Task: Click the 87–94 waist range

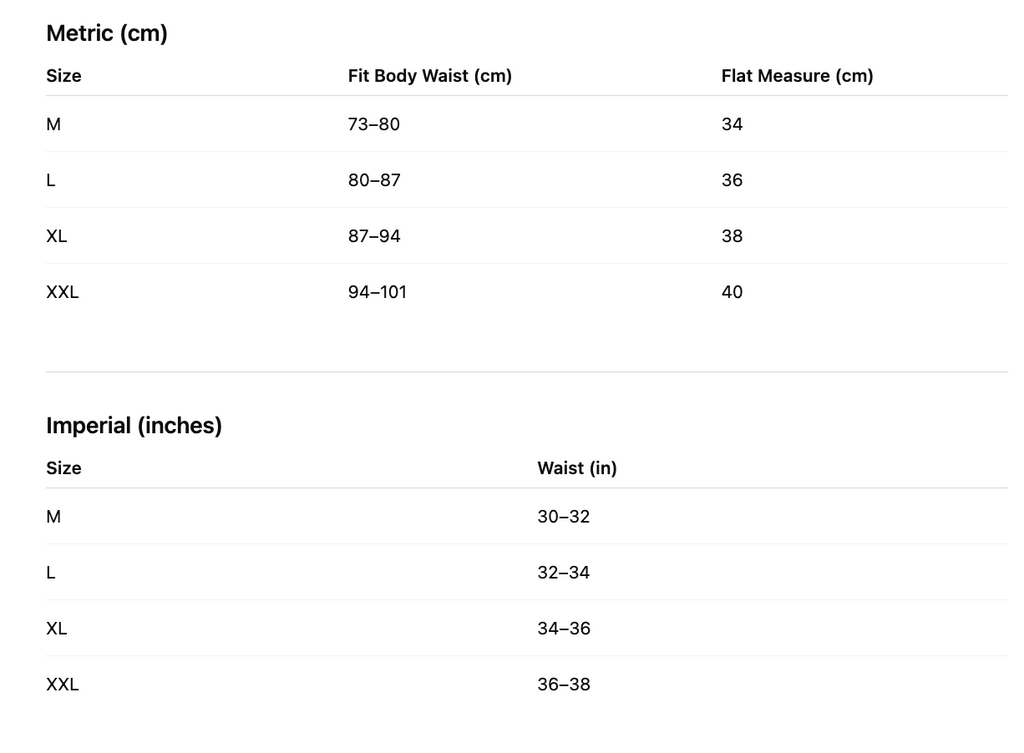Action: pos(374,236)
